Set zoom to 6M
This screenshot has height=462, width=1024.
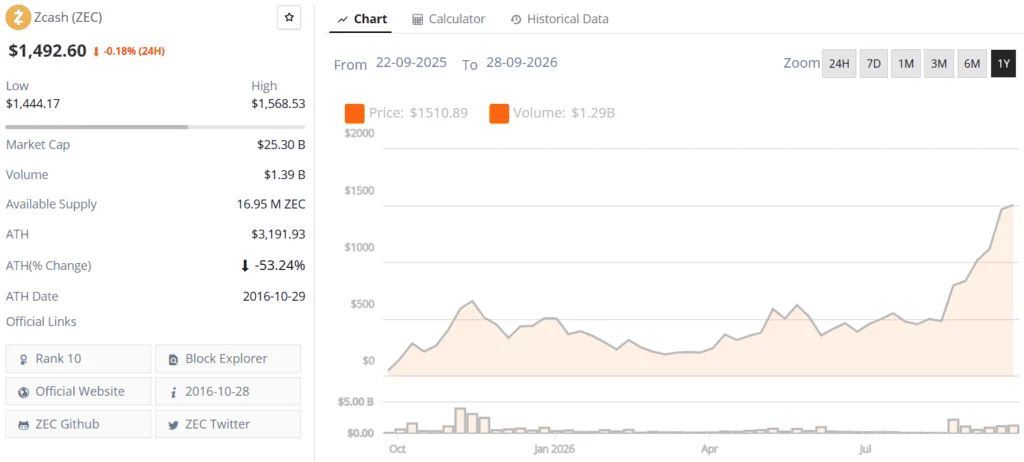(972, 63)
